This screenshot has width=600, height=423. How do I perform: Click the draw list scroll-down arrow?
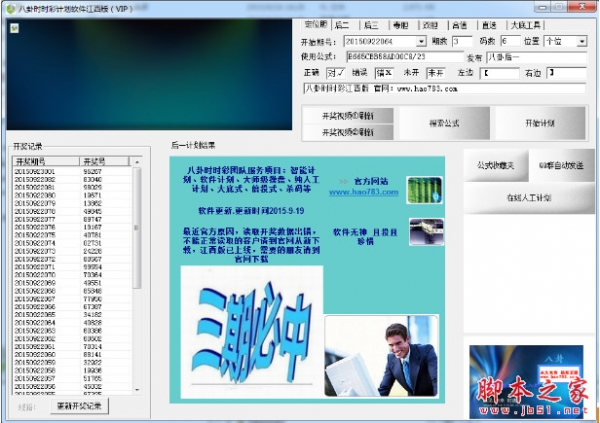click(137, 390)
